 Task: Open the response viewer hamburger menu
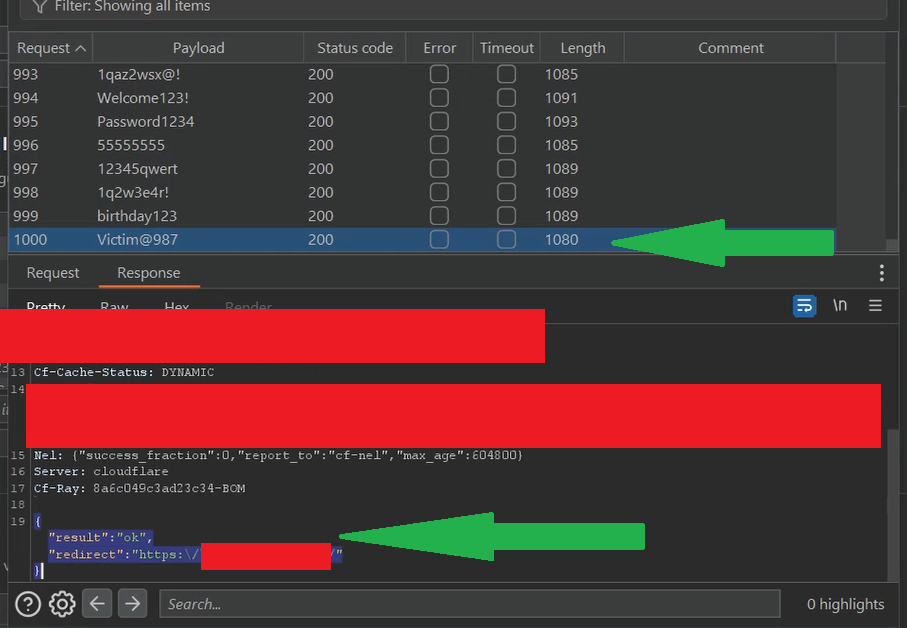tap(875, 306)
